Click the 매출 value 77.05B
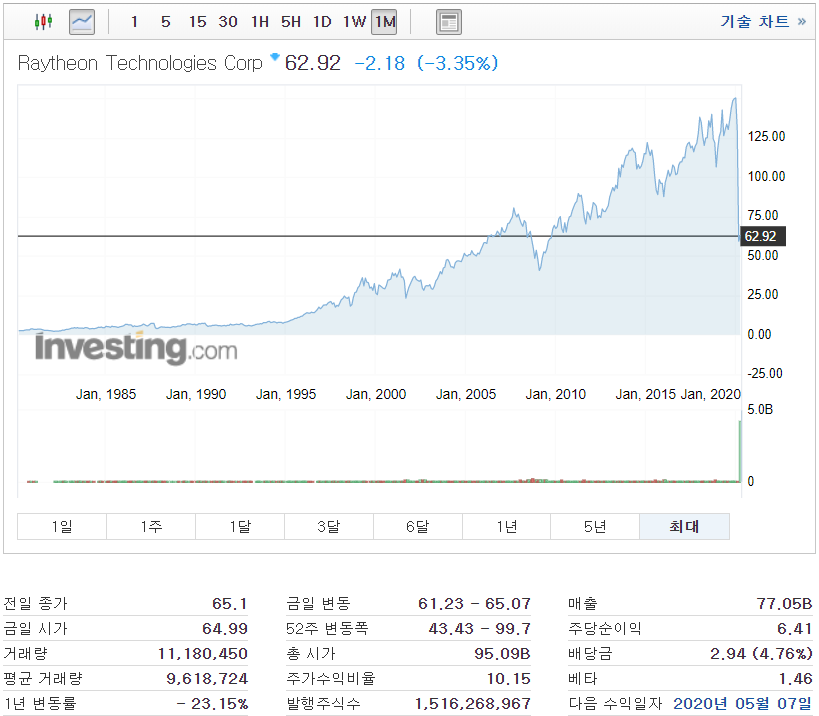The image size is (819, 716). [785, 604]
